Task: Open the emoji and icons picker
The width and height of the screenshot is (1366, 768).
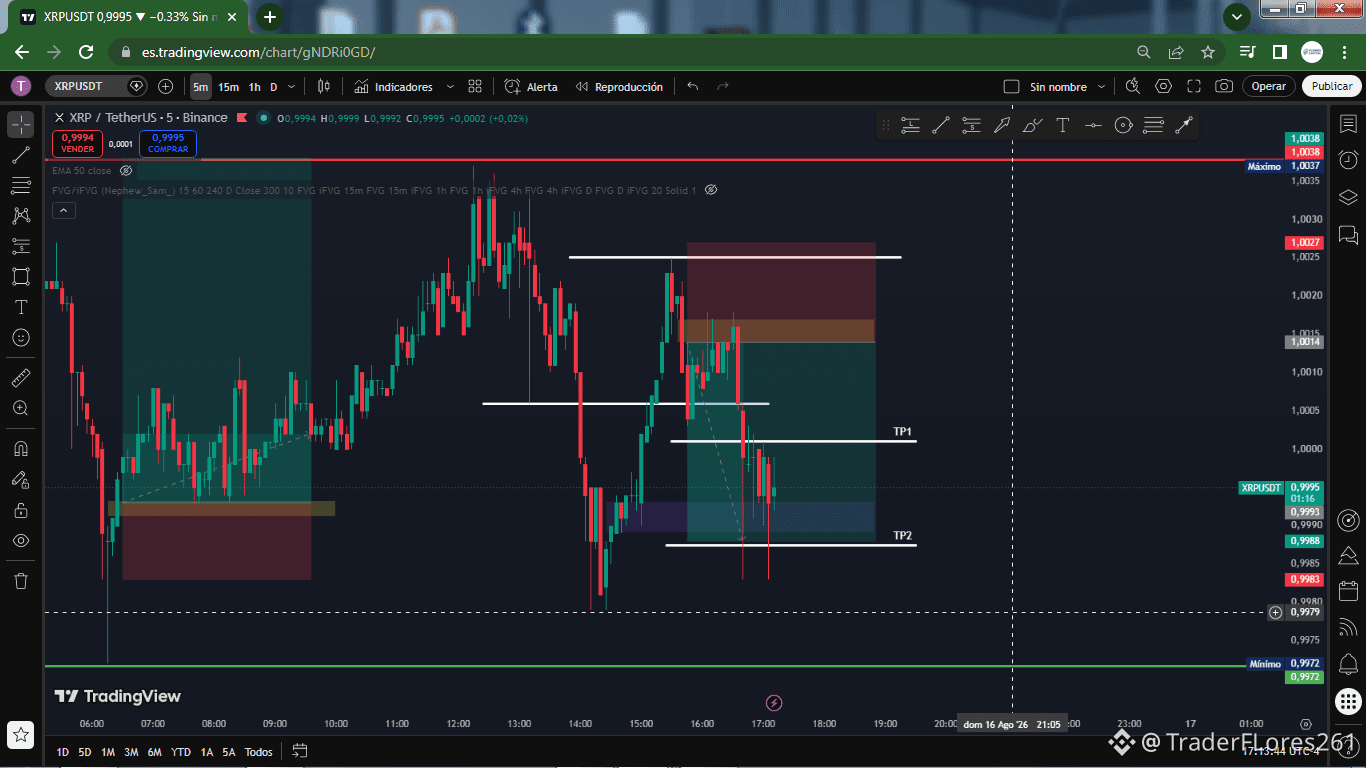Action: 21,338
